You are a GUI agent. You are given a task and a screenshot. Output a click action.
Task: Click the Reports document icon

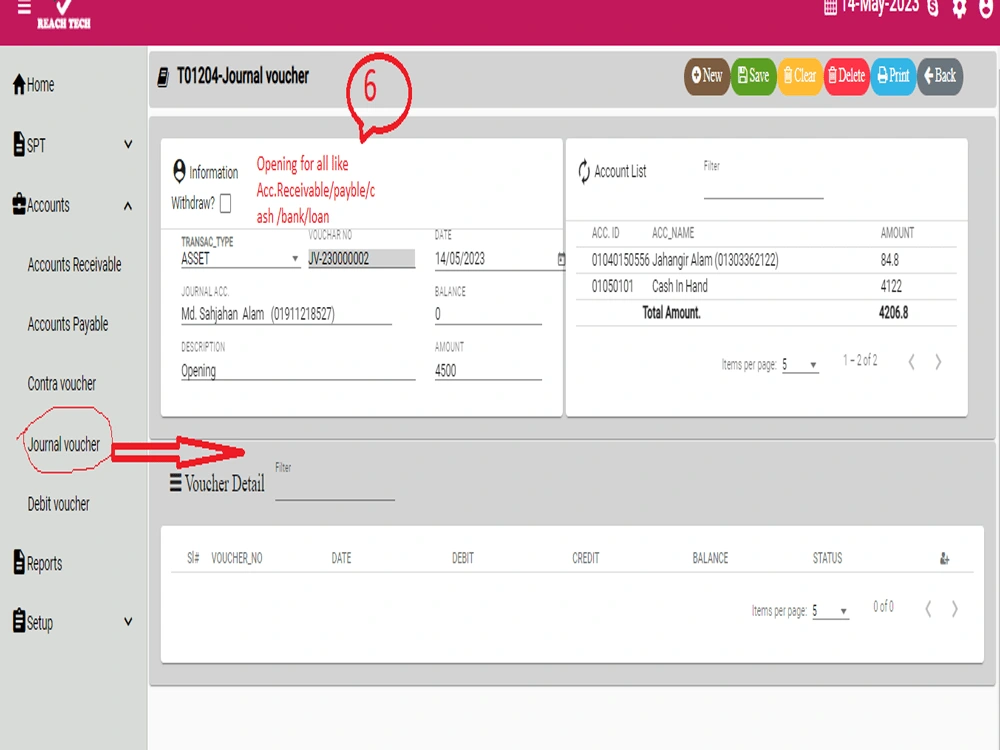(x=19, y=561)
